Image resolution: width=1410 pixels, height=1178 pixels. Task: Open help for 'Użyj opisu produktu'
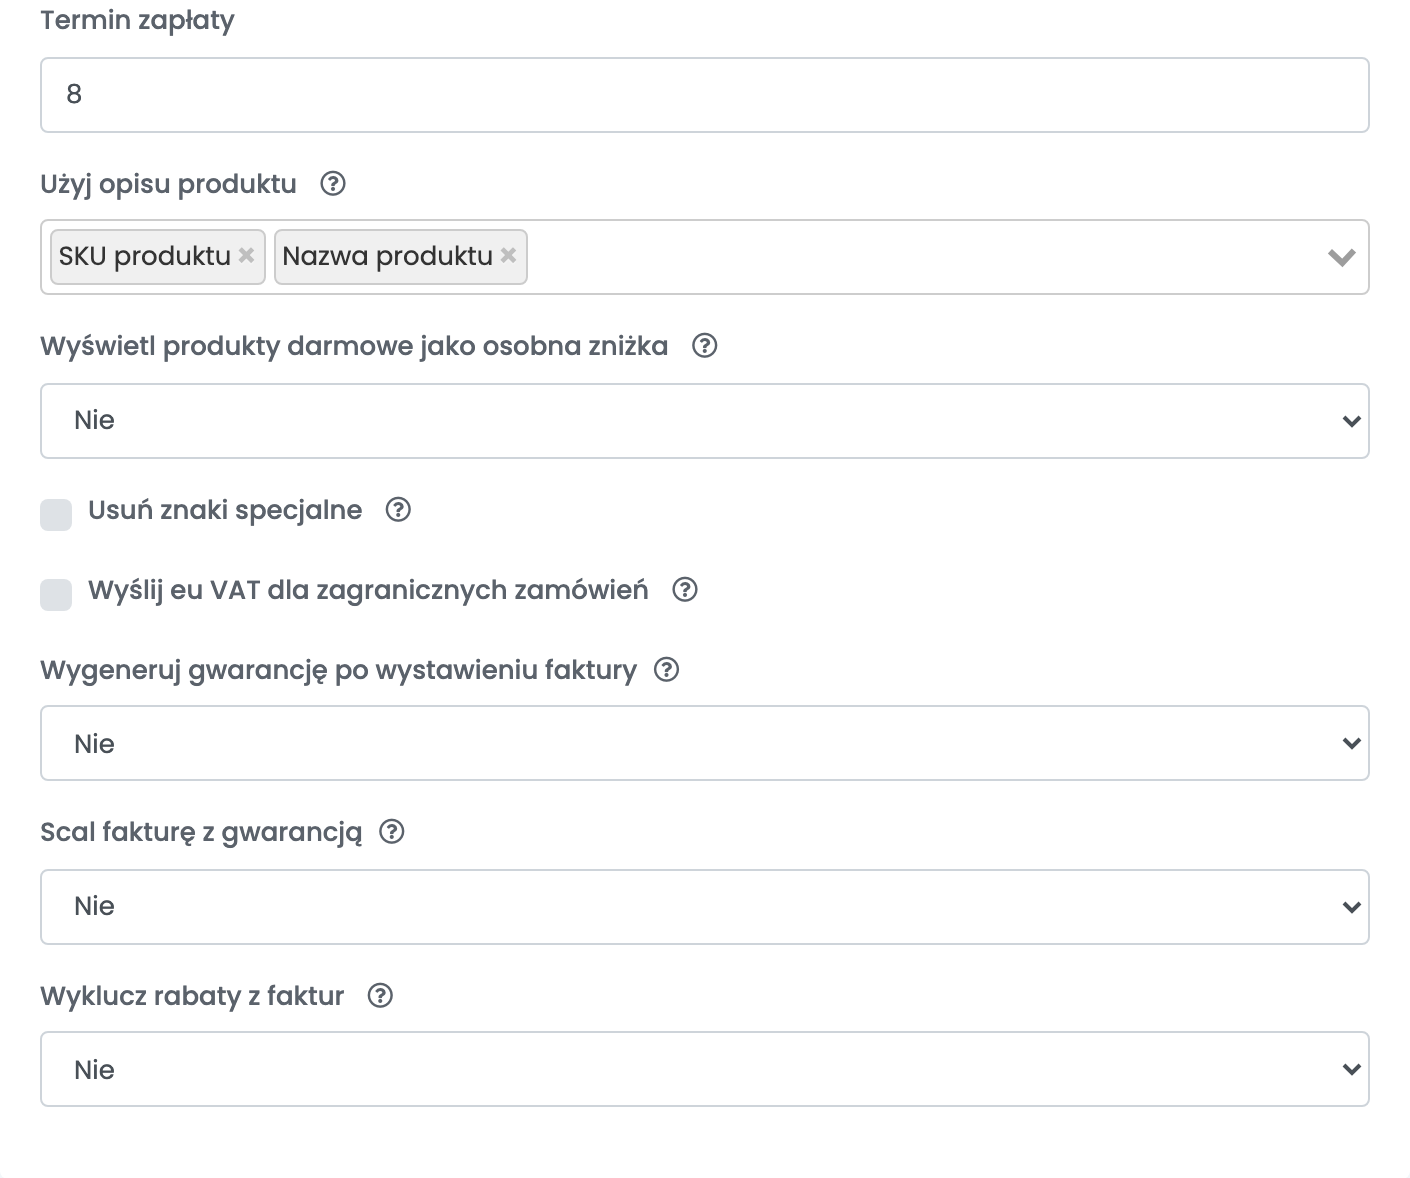(333, 184)
